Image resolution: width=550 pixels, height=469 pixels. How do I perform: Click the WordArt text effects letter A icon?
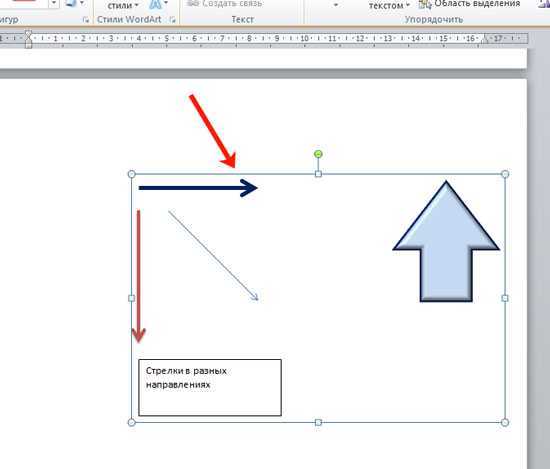pos(155,4)
